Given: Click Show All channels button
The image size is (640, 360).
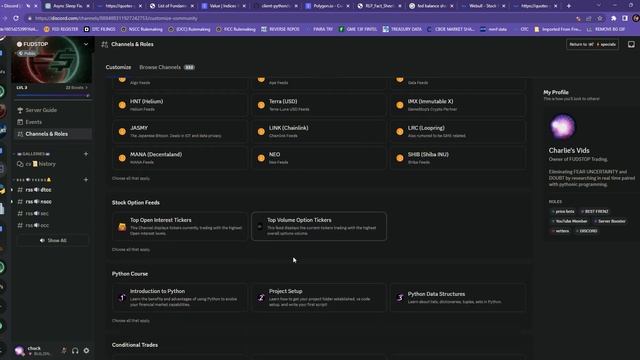Looking at the screenshot, I should (53, 240).
